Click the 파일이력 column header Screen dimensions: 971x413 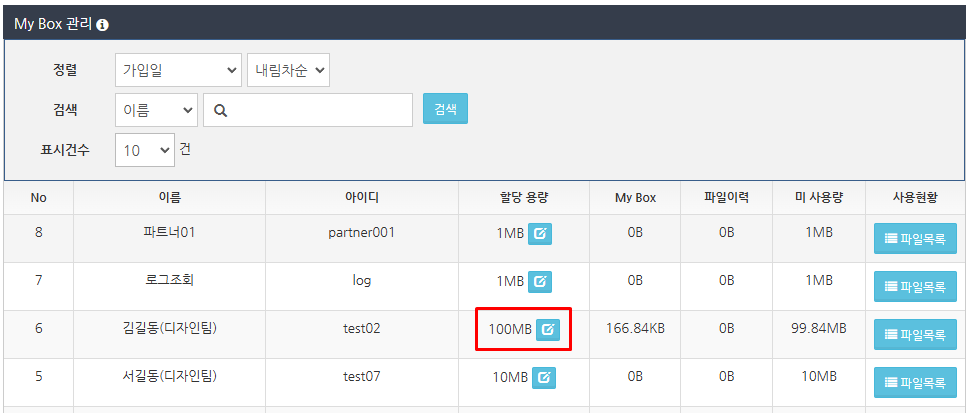726,198
